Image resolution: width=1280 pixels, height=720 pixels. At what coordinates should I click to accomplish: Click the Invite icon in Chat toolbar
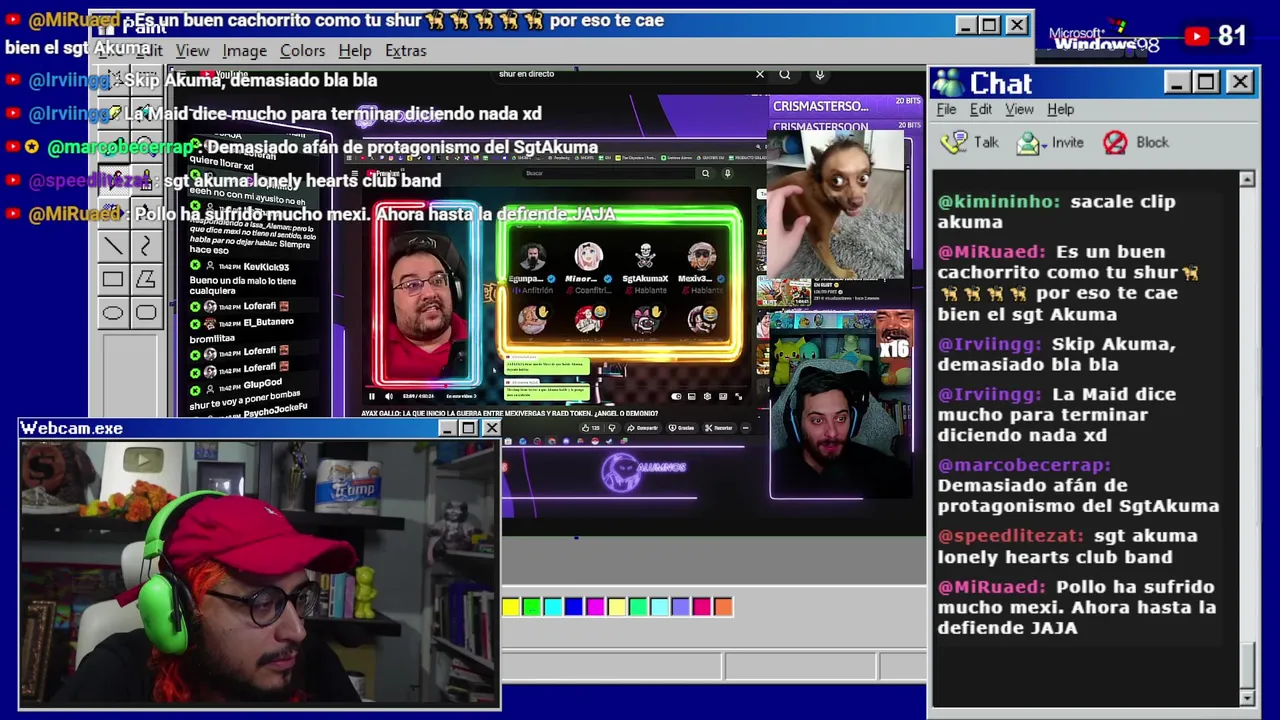[1029, 143]
